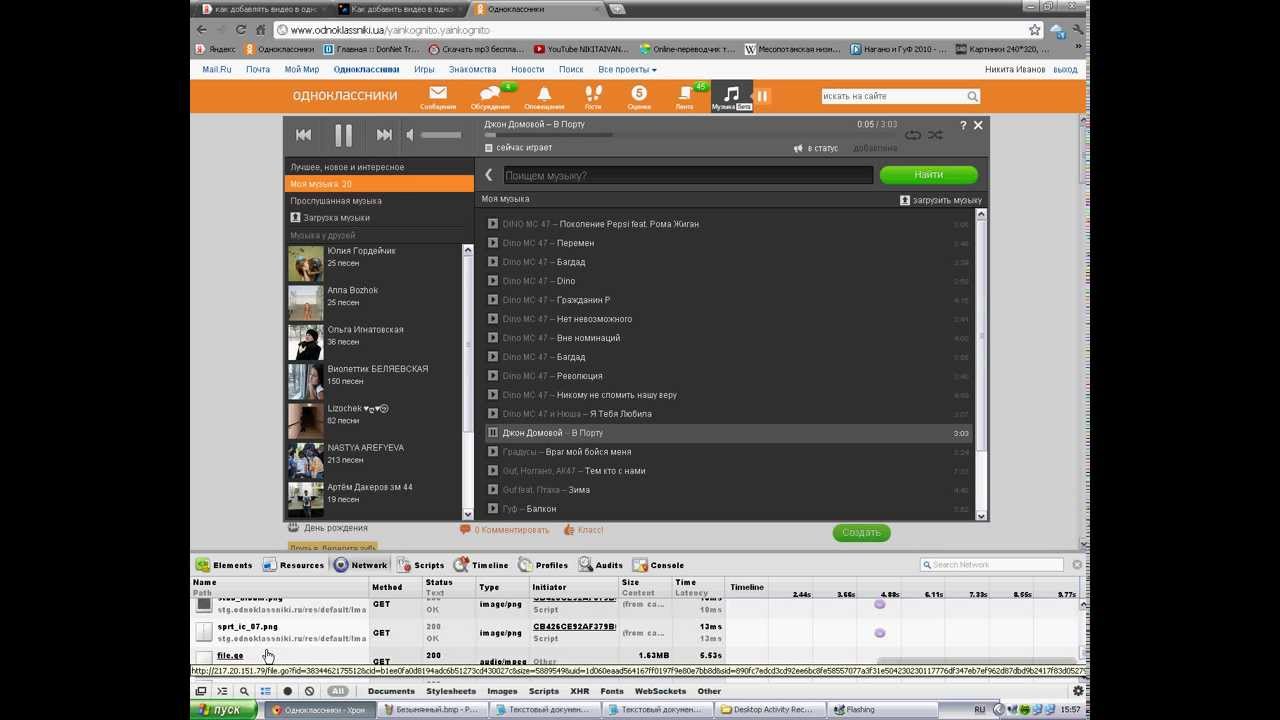Viewport: 1280px width, 720px height.
Task: Switch to DevTools Console tab
Action: tap(659, 565)
